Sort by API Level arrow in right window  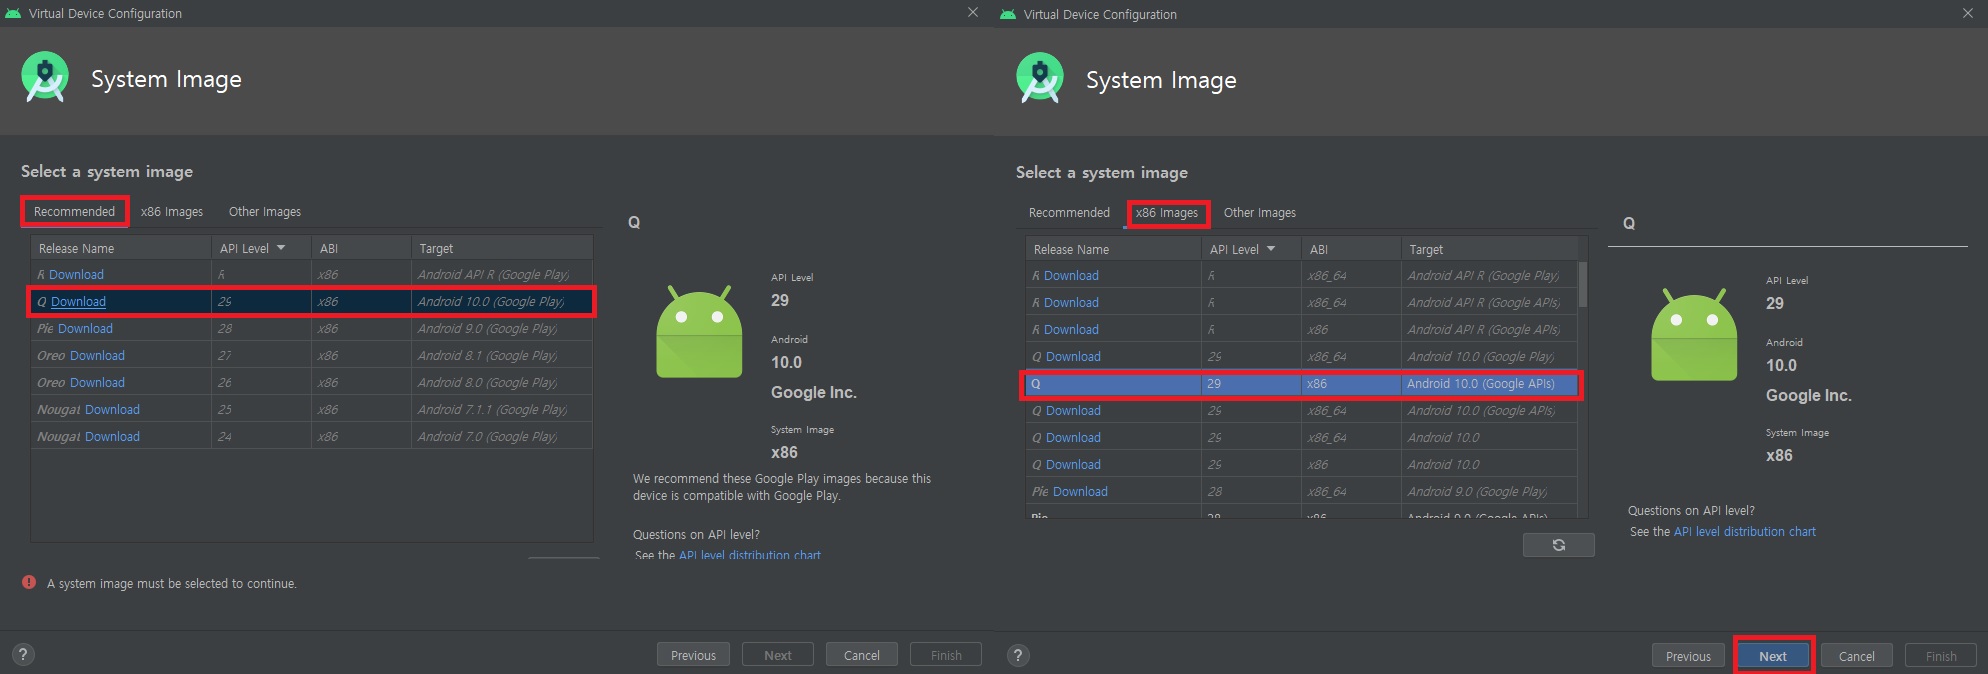(1271, 249)
